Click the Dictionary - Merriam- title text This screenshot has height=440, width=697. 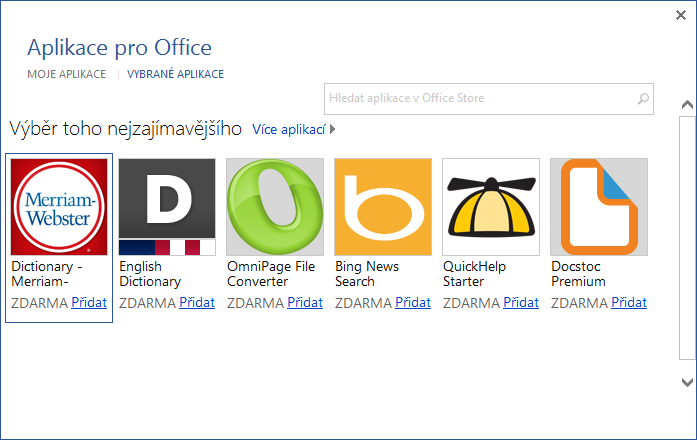point(47,274)
